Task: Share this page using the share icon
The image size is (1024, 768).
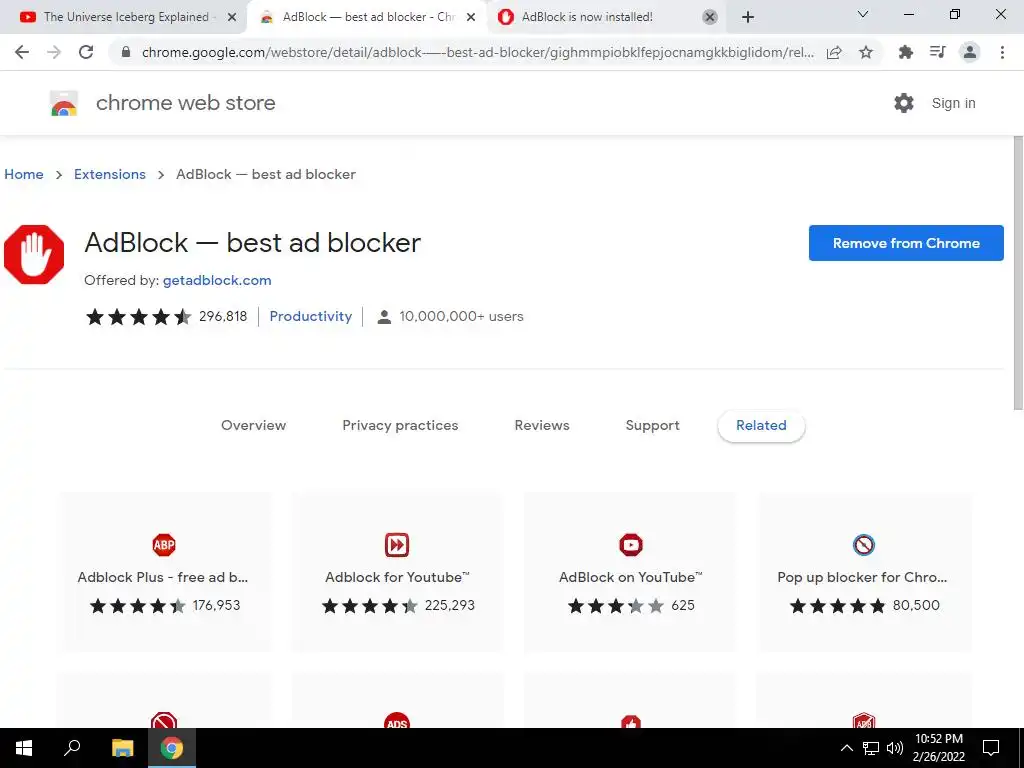Action: tap(834, 52)
